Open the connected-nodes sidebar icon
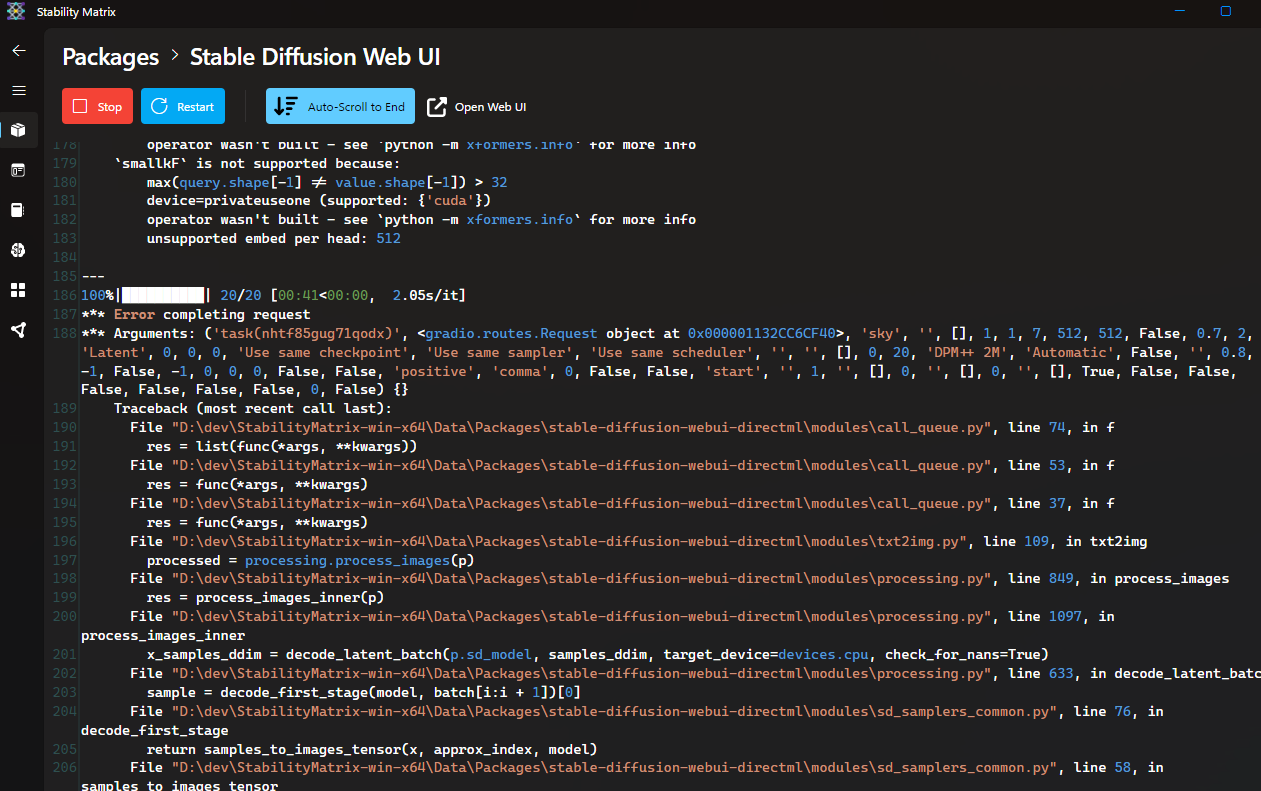1261x791 pixels. [18, 330]
